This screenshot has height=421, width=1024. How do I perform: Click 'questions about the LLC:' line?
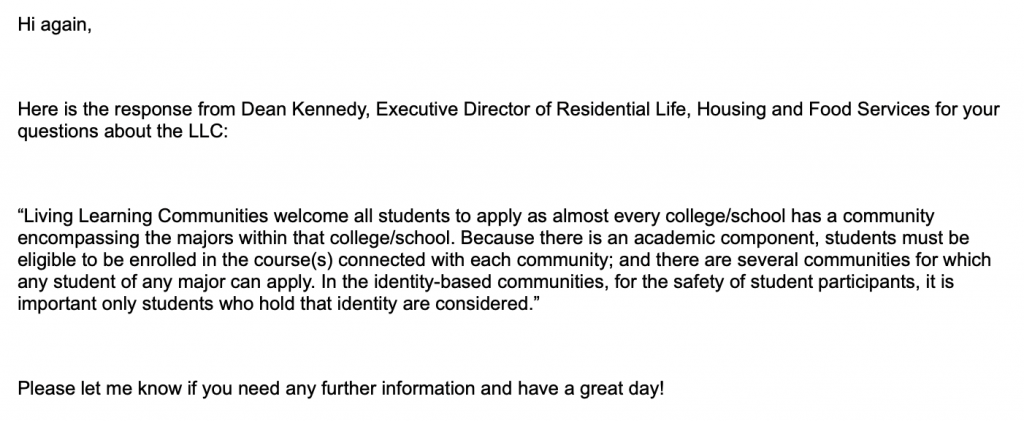click(x=123, y=131)
